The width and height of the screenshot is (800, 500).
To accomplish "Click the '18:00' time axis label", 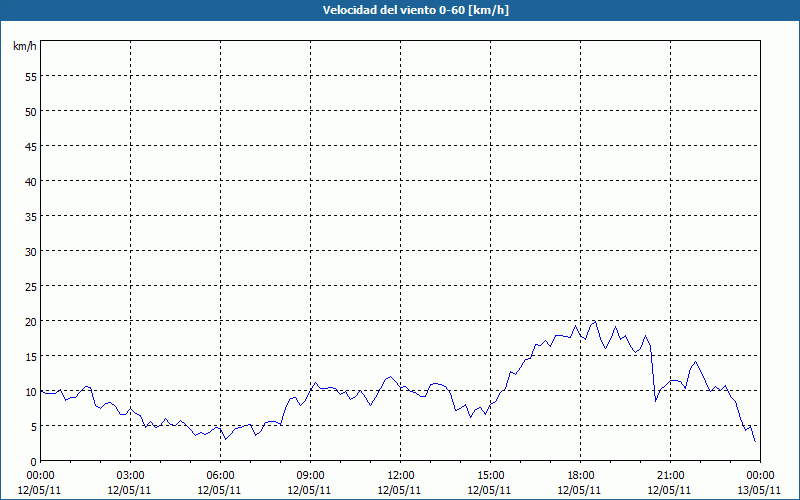I will pyautogui.click(x=581, y=476).
